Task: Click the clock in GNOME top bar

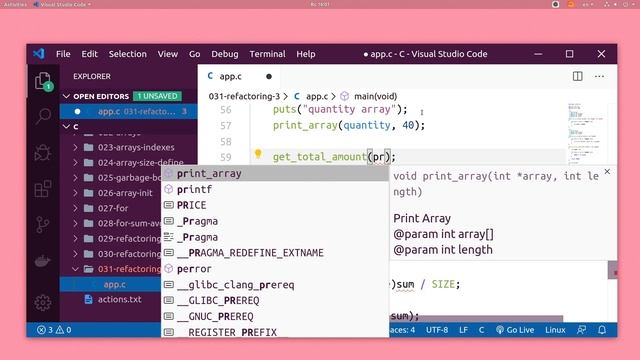Action: click(320, 4)
